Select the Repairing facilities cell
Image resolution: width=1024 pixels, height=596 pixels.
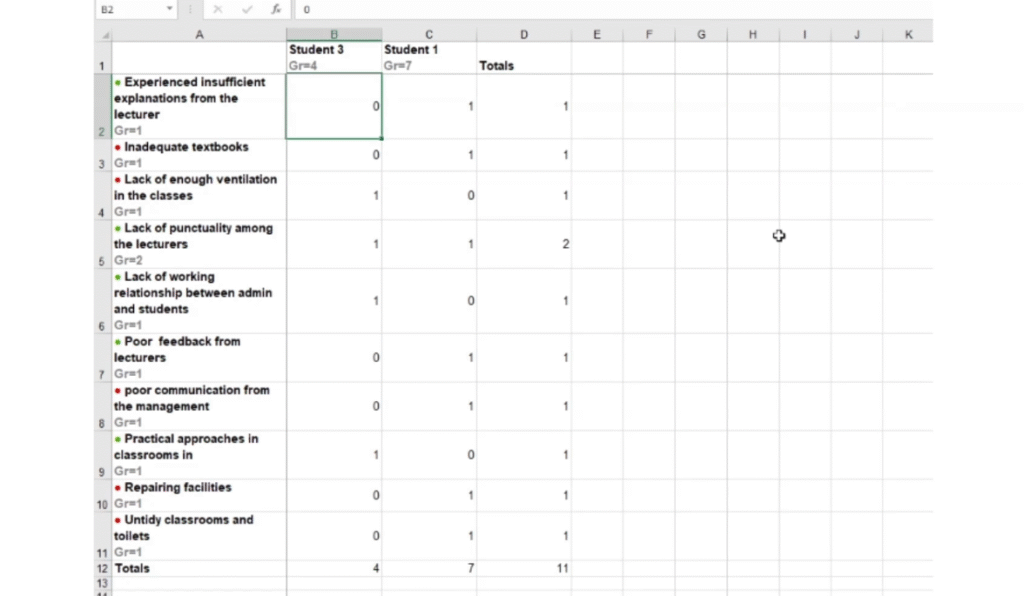[199, 495]
